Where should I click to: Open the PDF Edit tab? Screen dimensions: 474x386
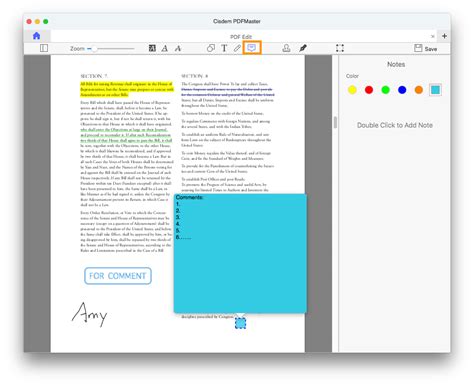pos(241,36)
